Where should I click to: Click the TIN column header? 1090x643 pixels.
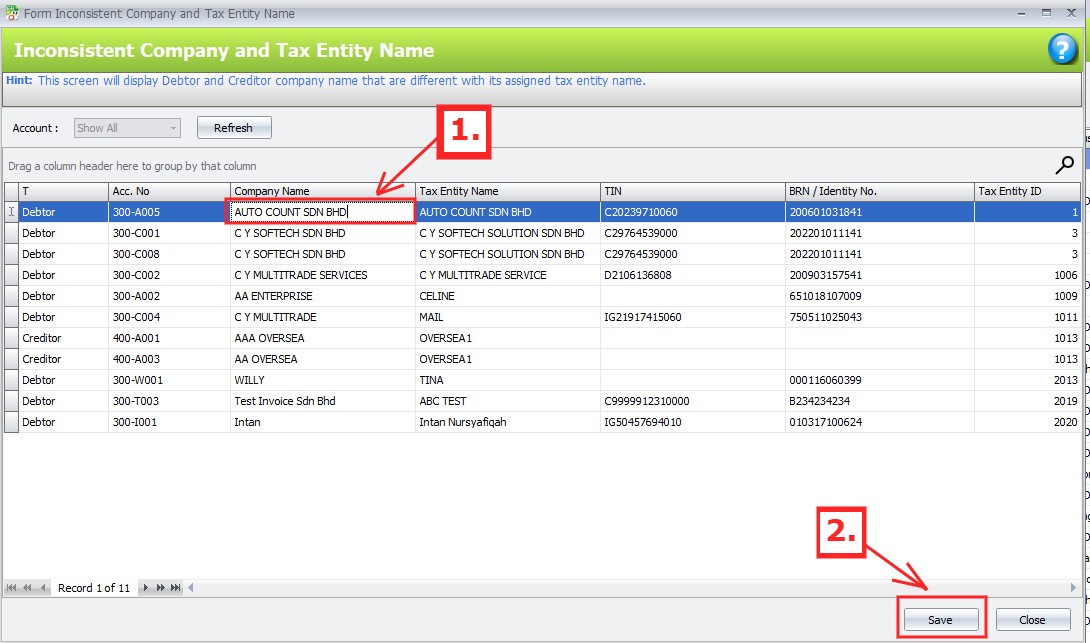(x=691, y=191)
